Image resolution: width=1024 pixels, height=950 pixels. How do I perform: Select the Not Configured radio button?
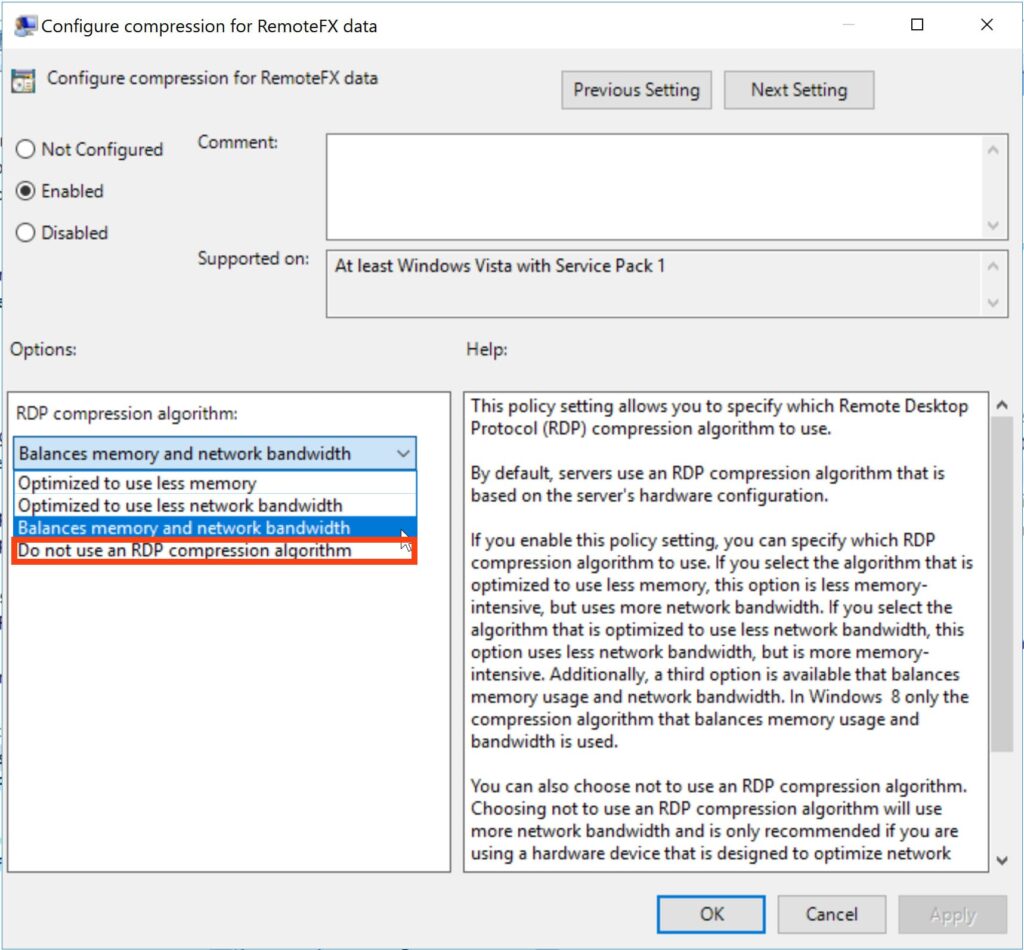pyautogui.click(x=26, y=149)
